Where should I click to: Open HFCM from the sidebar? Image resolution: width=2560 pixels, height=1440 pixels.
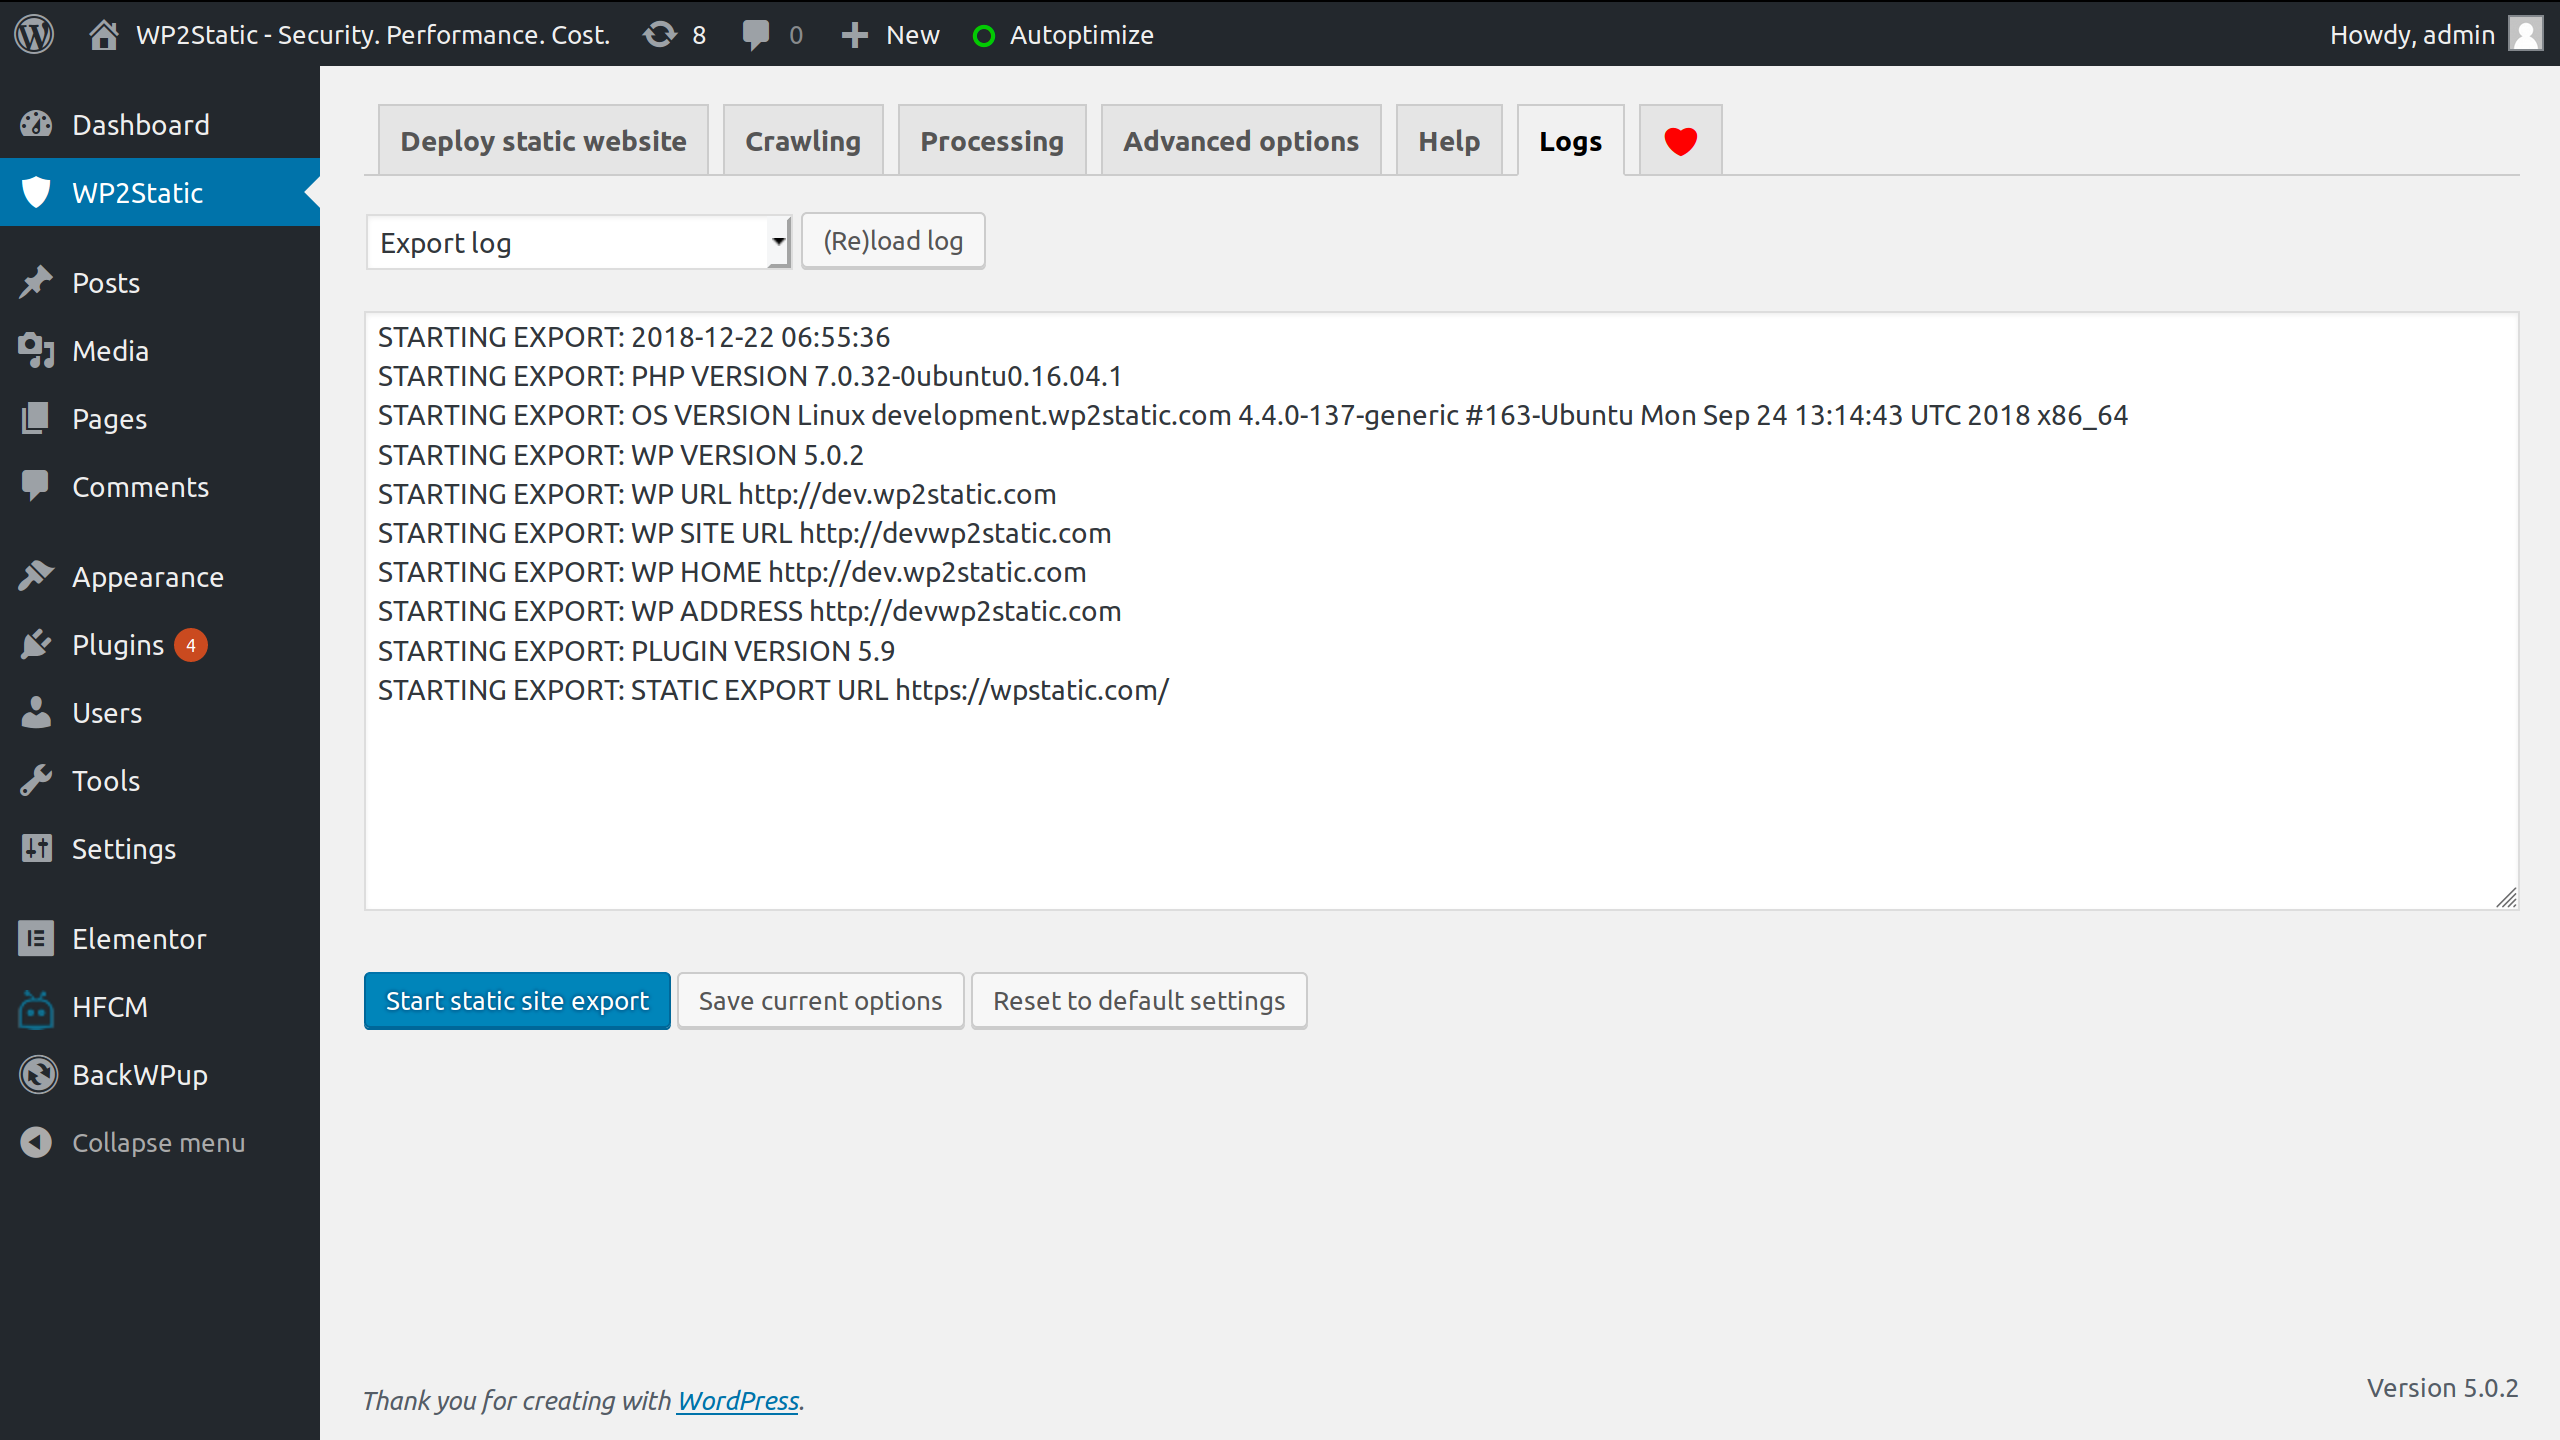coord(109,1007)
